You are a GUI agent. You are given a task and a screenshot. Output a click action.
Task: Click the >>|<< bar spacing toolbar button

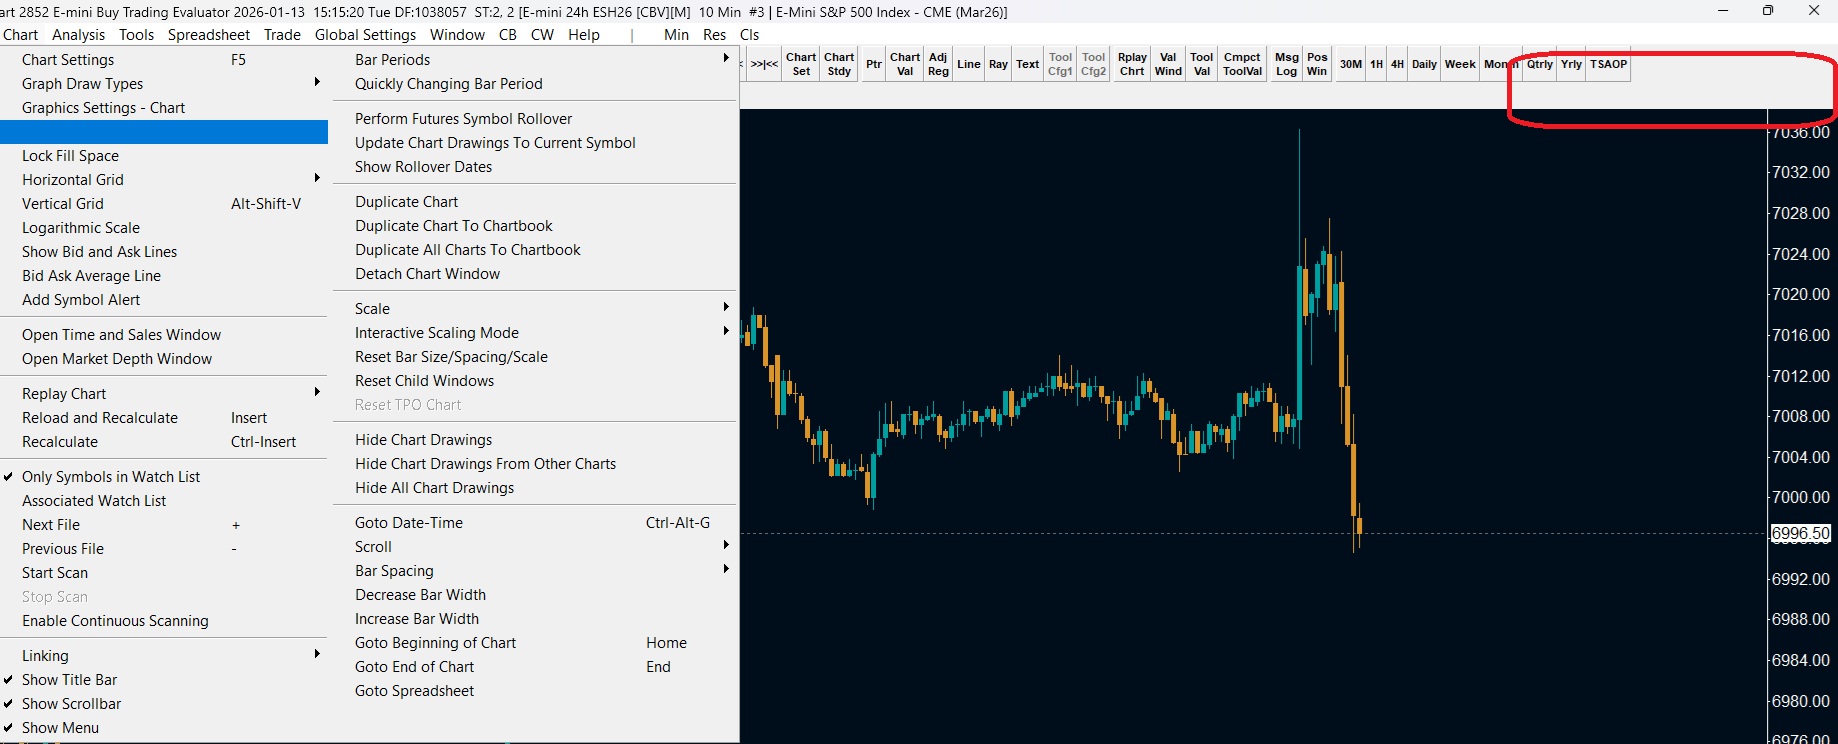[764, 64]
